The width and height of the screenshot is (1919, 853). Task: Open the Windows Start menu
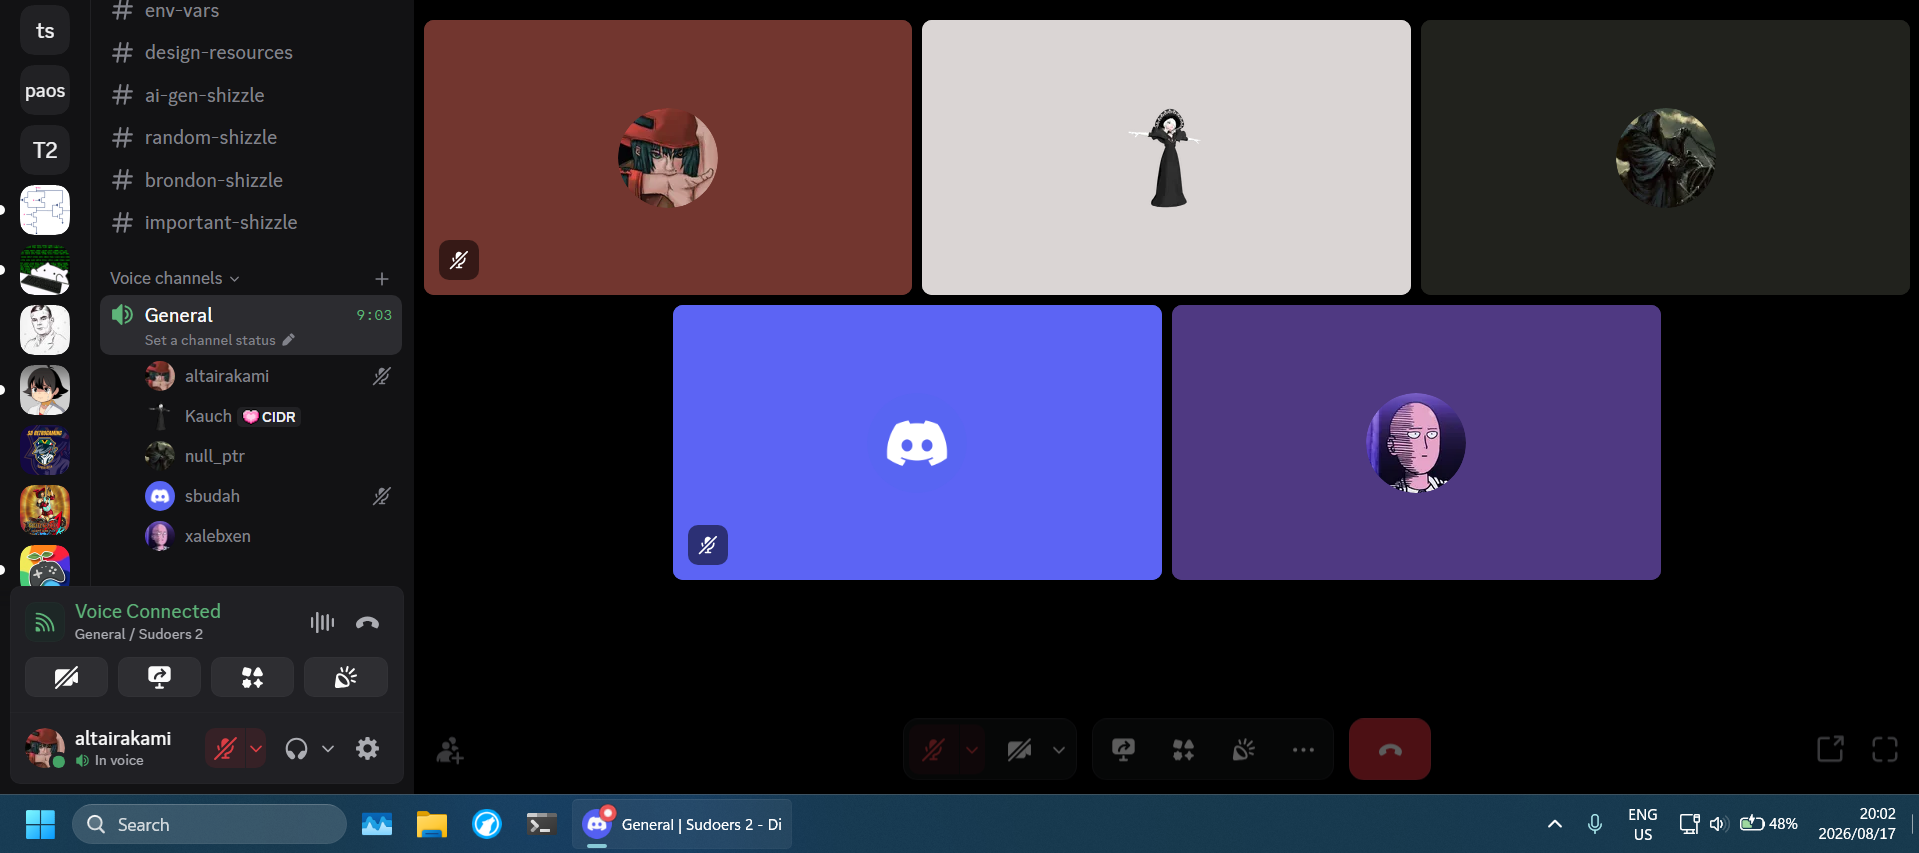(x=40, y=824)
